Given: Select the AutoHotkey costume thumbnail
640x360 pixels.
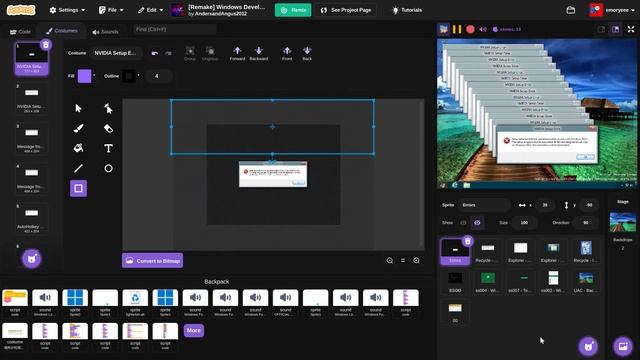Looking at the screenshot, I should (x=31, y=218).
